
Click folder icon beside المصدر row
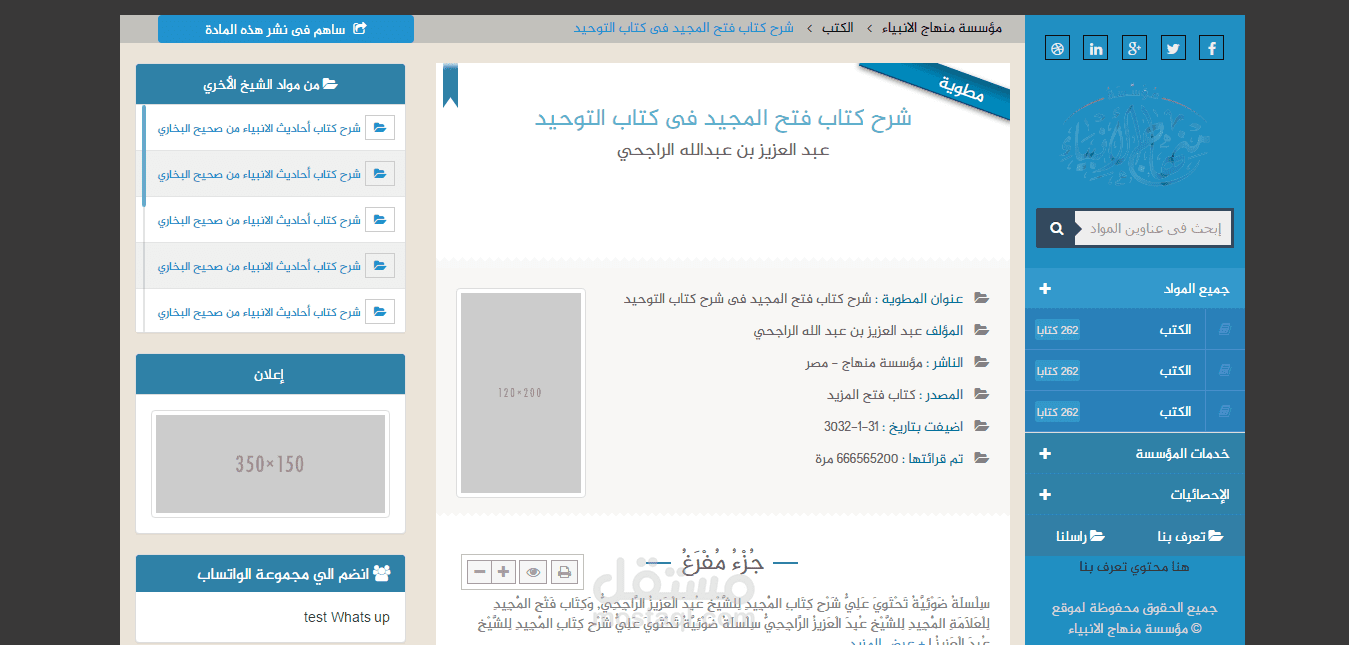click(982, 395)
